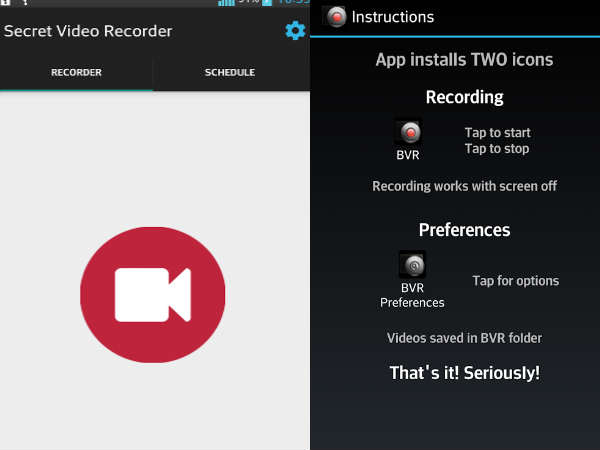Click 'Recording works with screen off' note
Image resolution: width=600 pixels, height=450 pixels.
pos(464,186)
